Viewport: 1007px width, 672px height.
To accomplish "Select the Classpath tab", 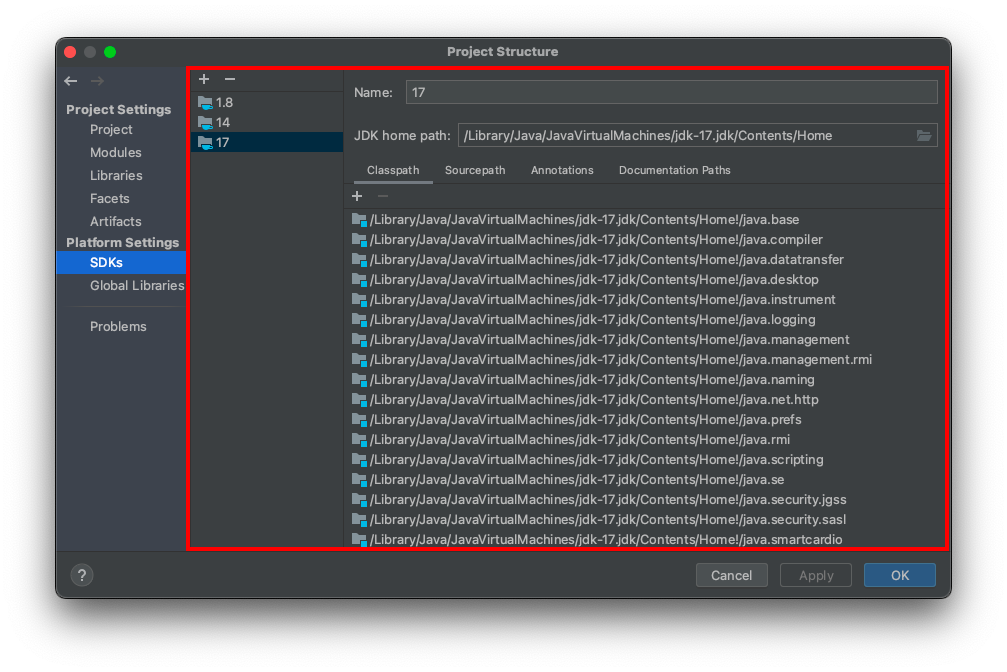I will [x=392, y=170].
